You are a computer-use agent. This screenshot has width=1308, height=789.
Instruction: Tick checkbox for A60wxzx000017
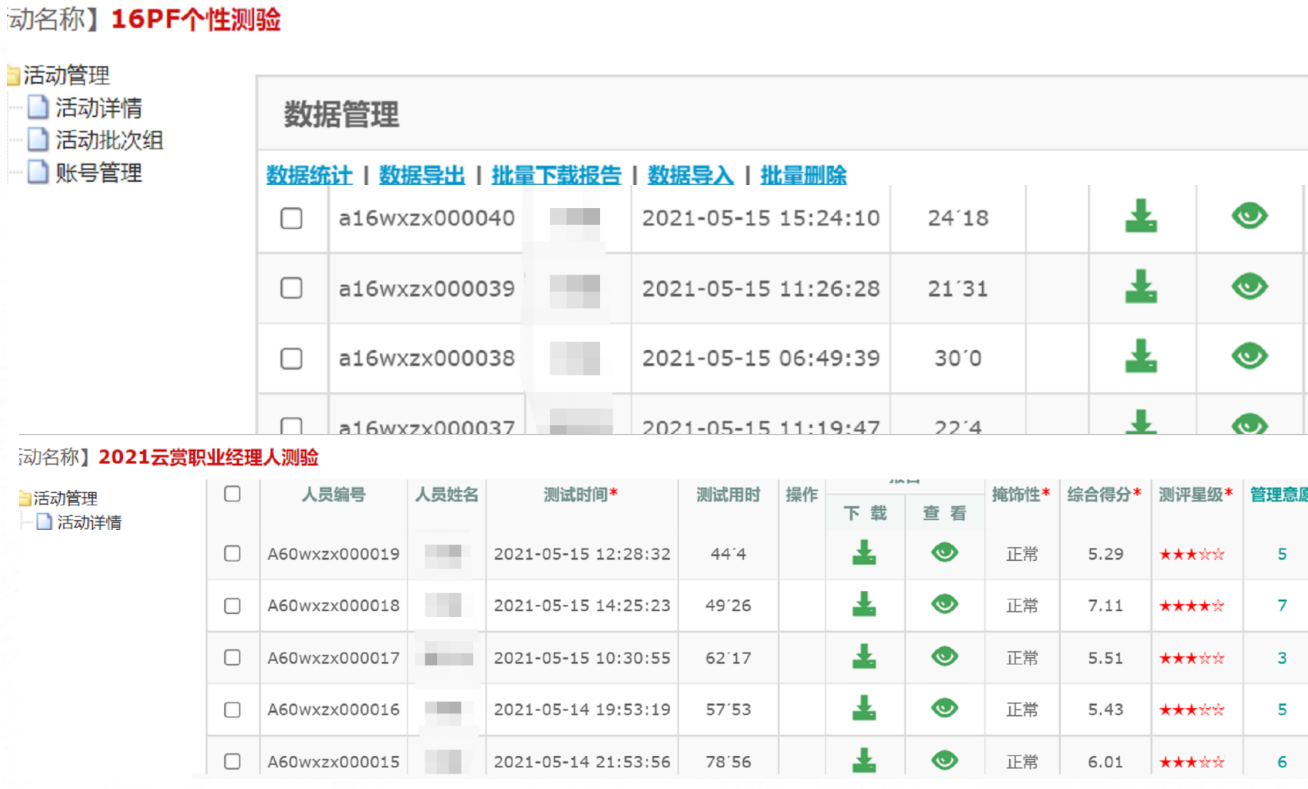coord(232,657)
